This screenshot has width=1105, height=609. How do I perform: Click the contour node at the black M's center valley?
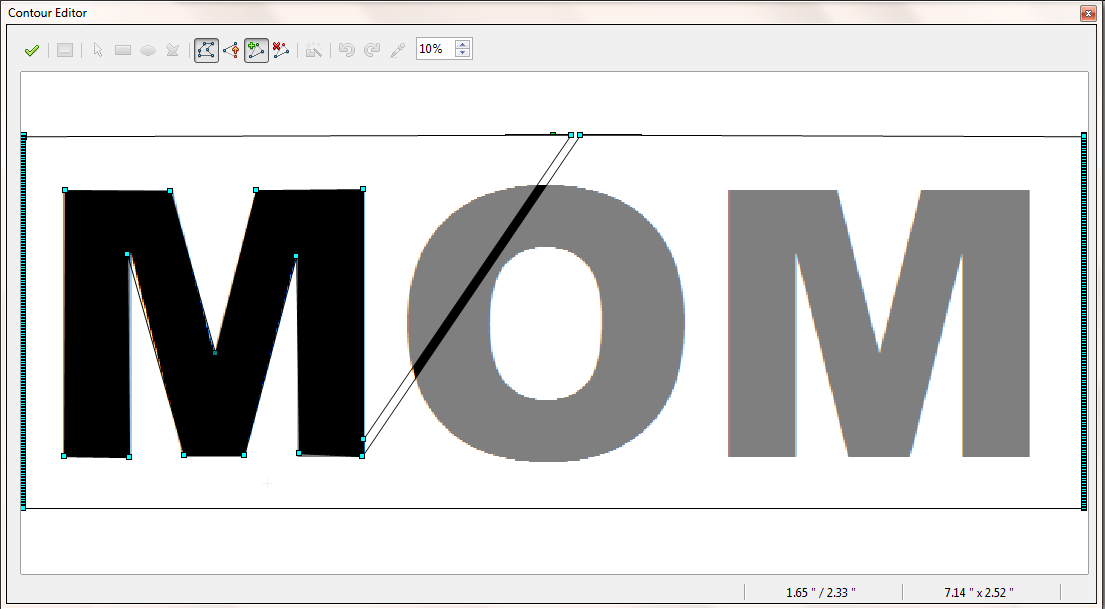tap(215, 352)
